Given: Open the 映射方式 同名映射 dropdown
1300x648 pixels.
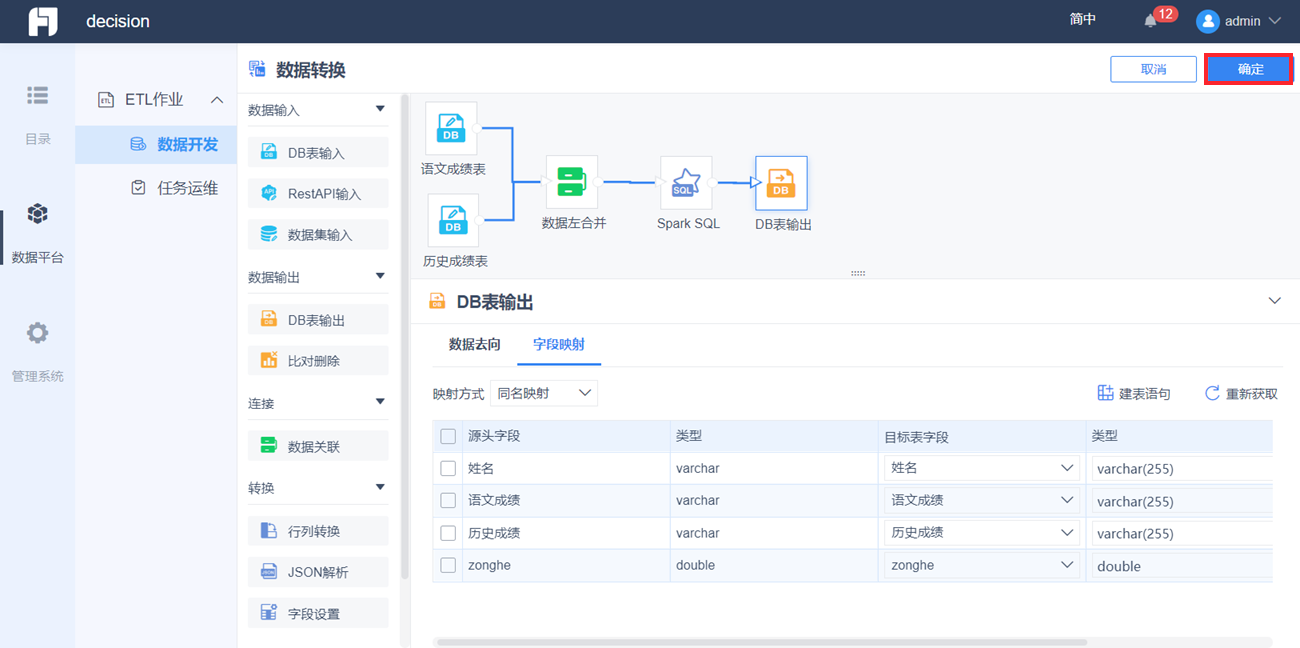Looking at the screenshot, I should pos(544,393).
